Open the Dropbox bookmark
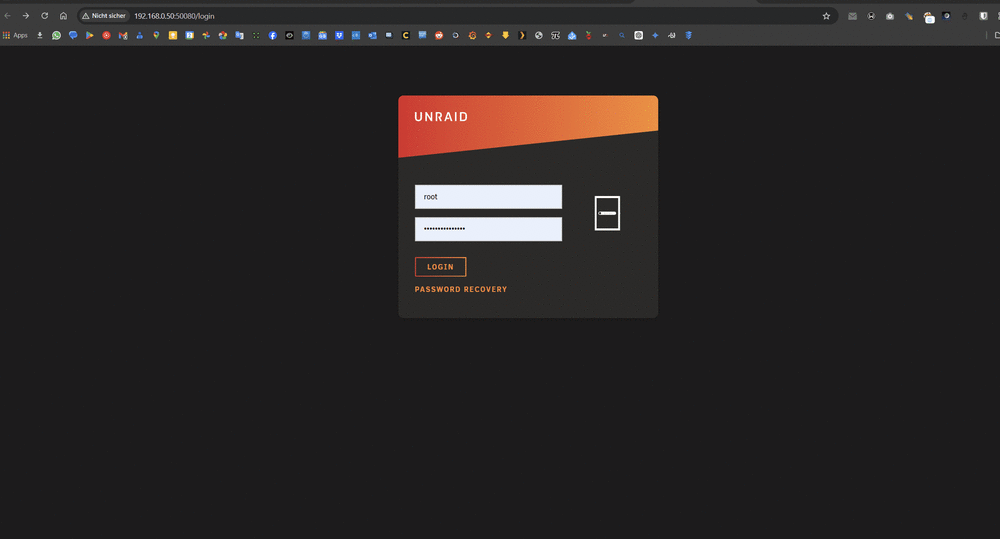The width and height of the screenshot is (1000, 539). click(x=339, y=36)
